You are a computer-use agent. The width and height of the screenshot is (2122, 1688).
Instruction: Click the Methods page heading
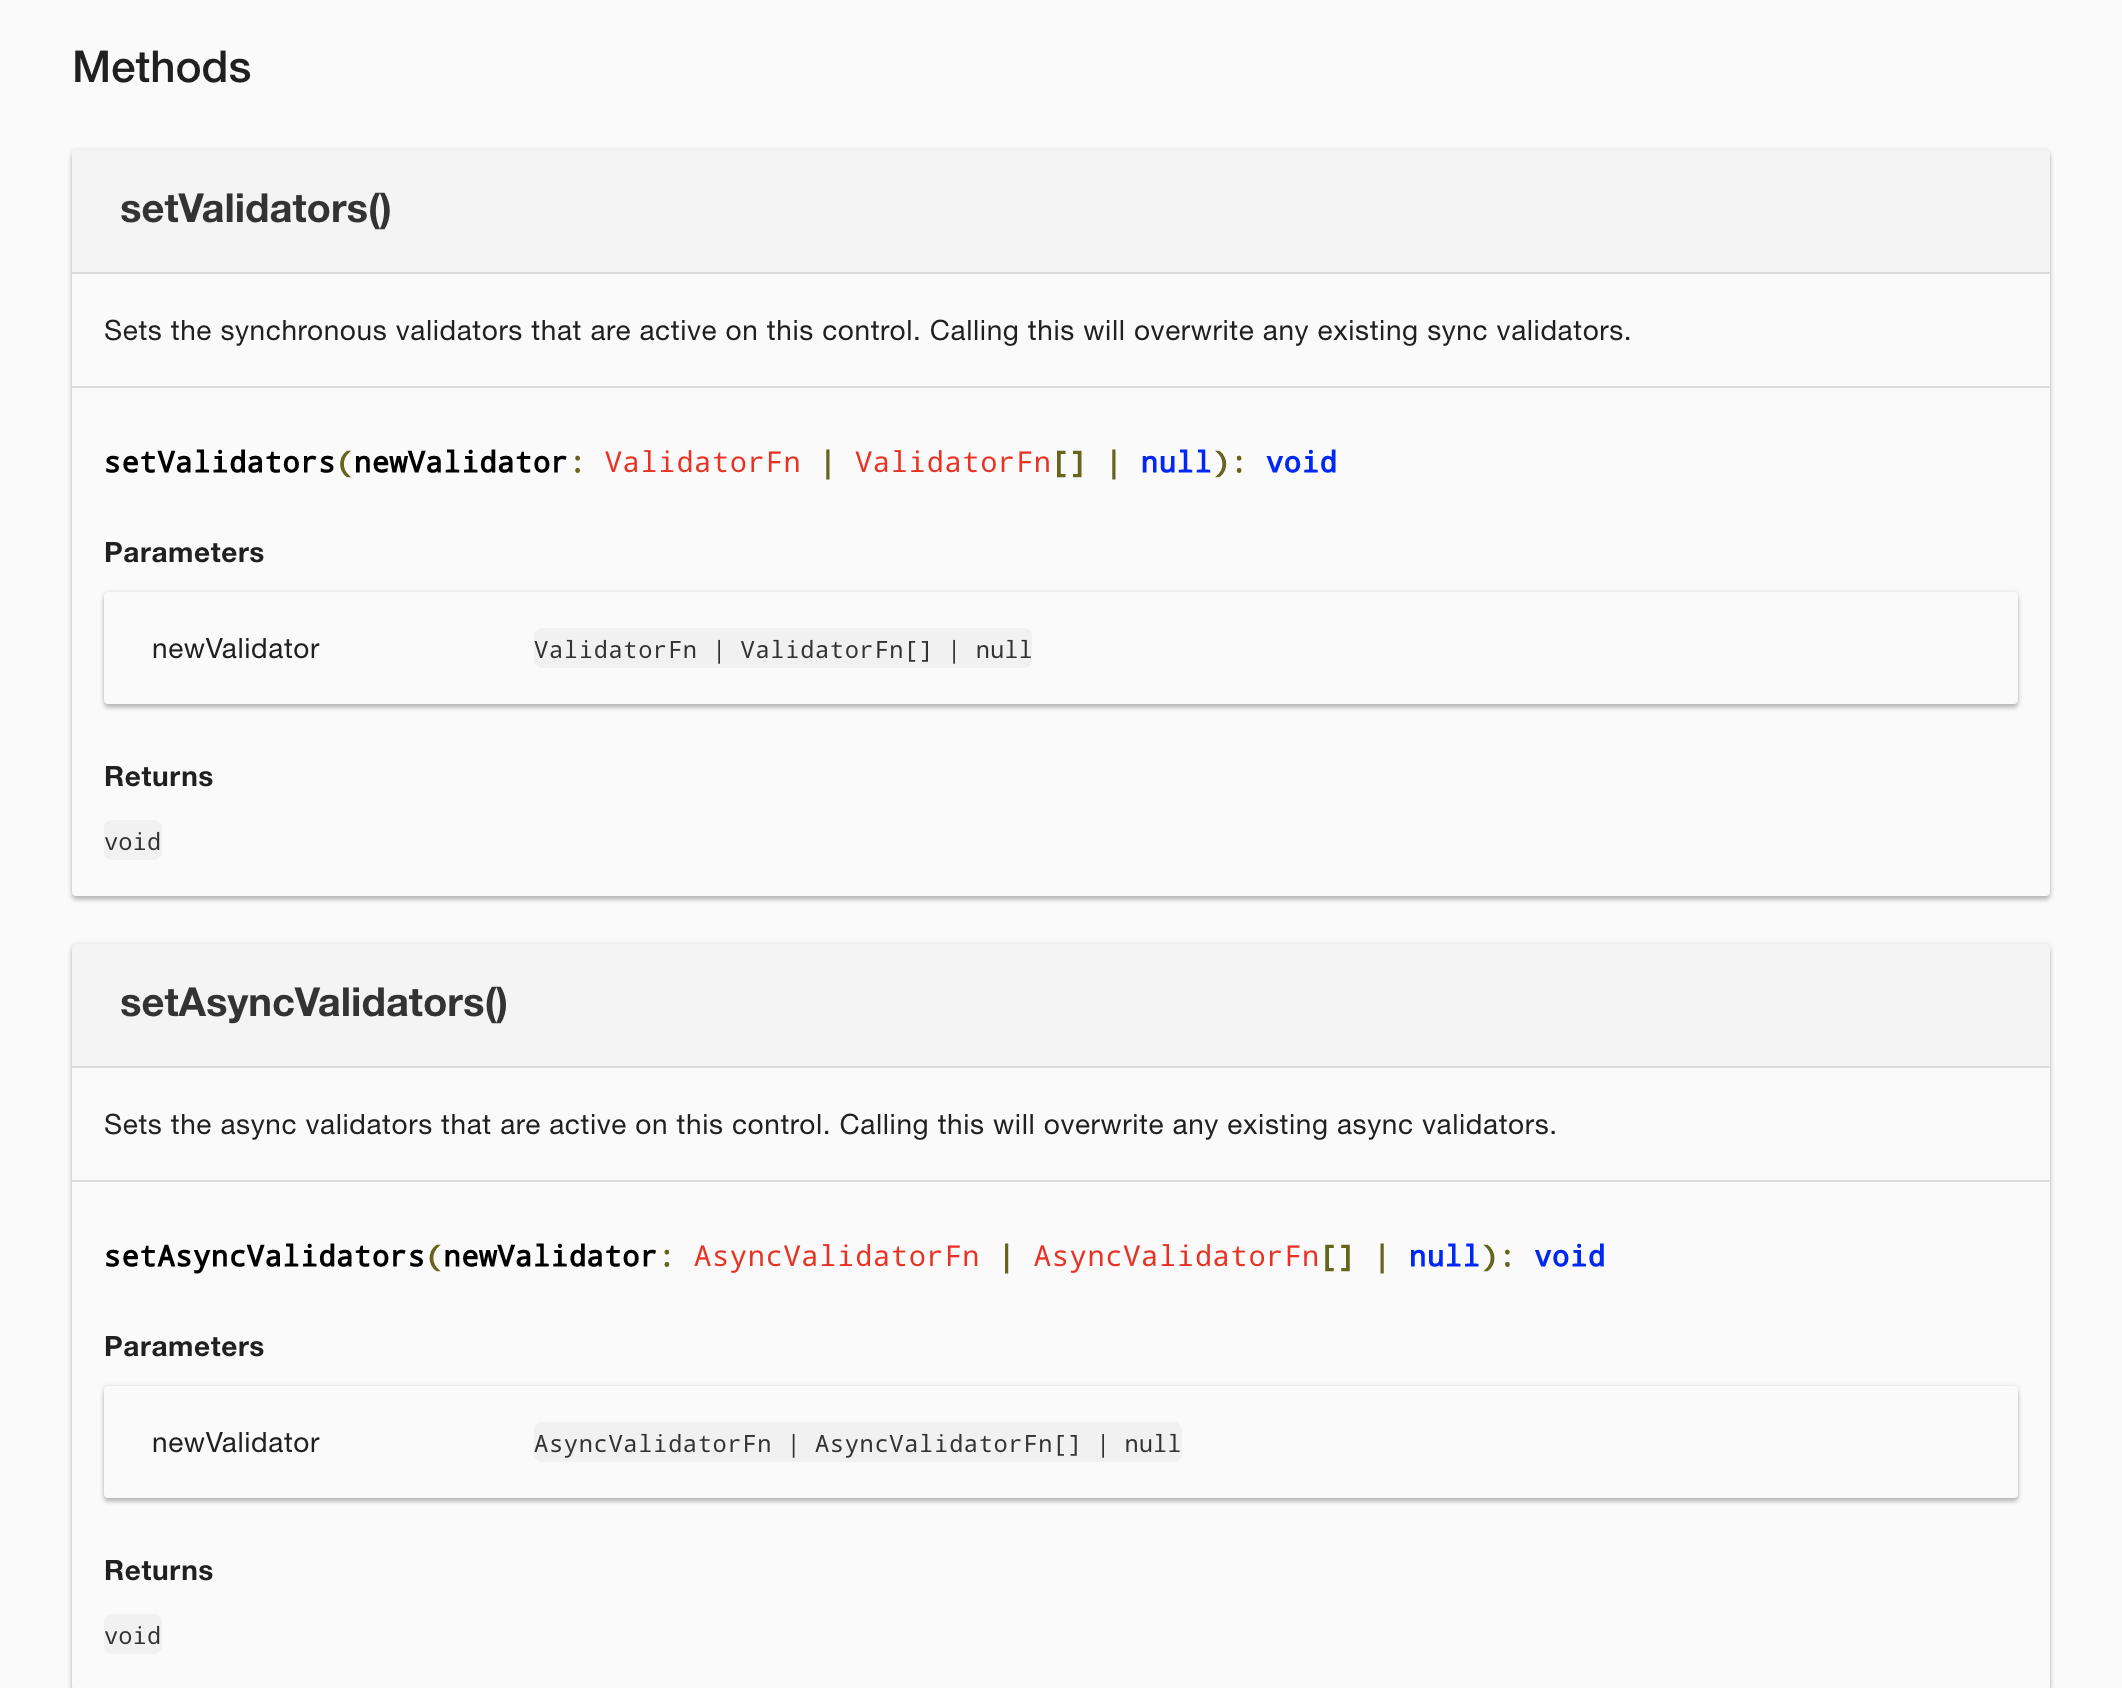[x=160, y=67]
